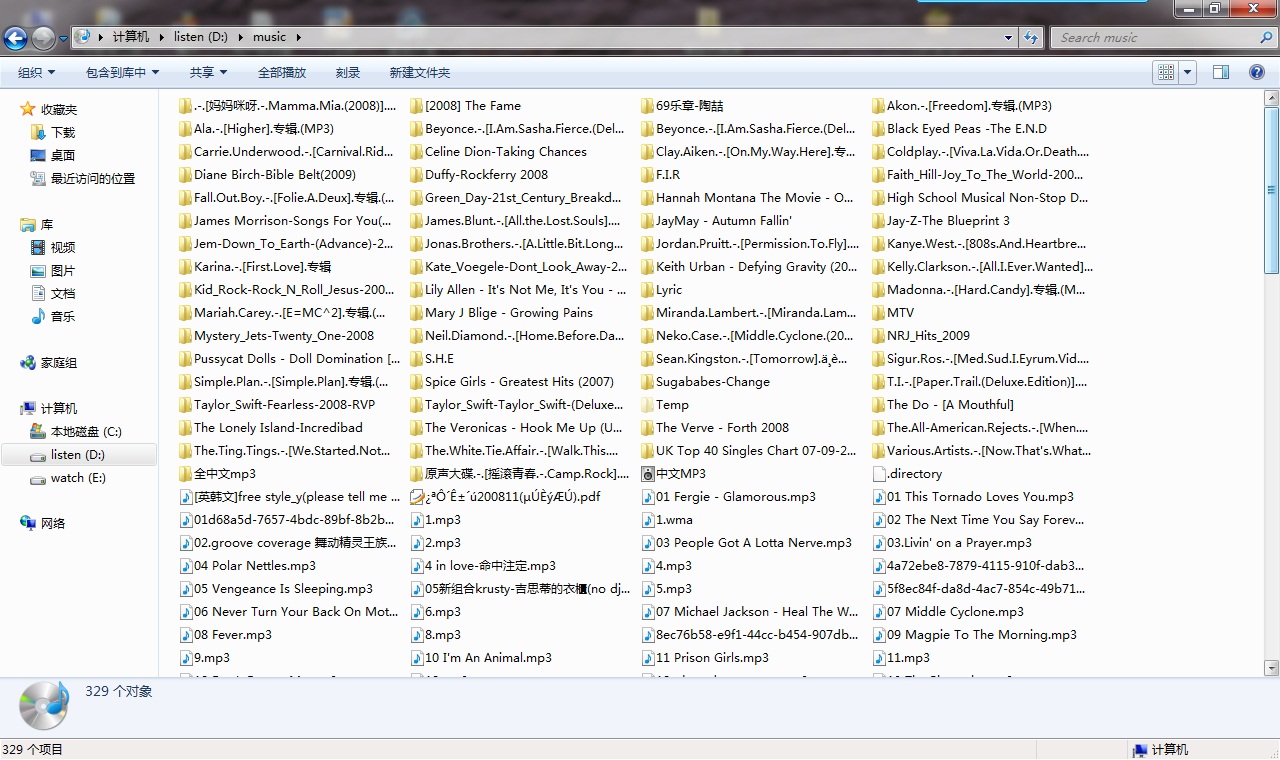Open the recent pages dropdown arrow

(64, 38)
